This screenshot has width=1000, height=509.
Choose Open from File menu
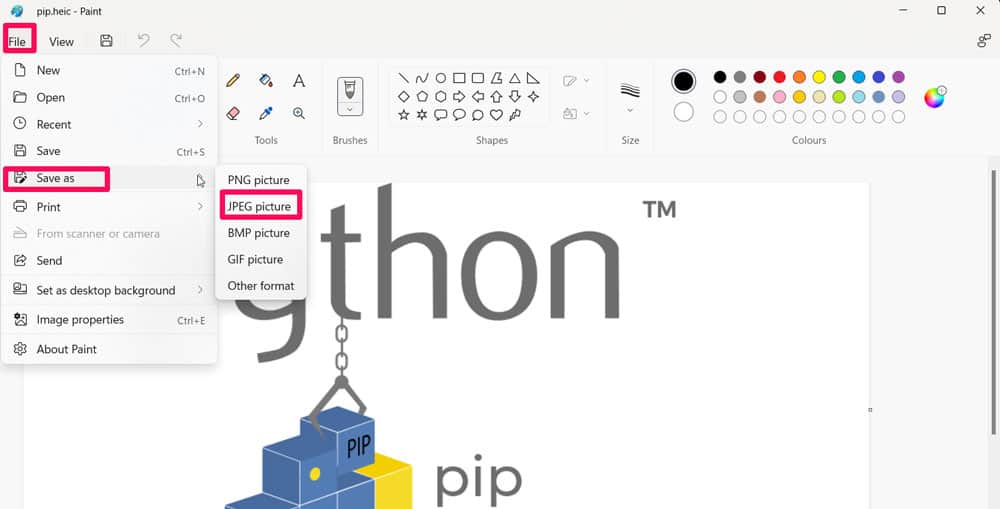click(x=110, y=98)
